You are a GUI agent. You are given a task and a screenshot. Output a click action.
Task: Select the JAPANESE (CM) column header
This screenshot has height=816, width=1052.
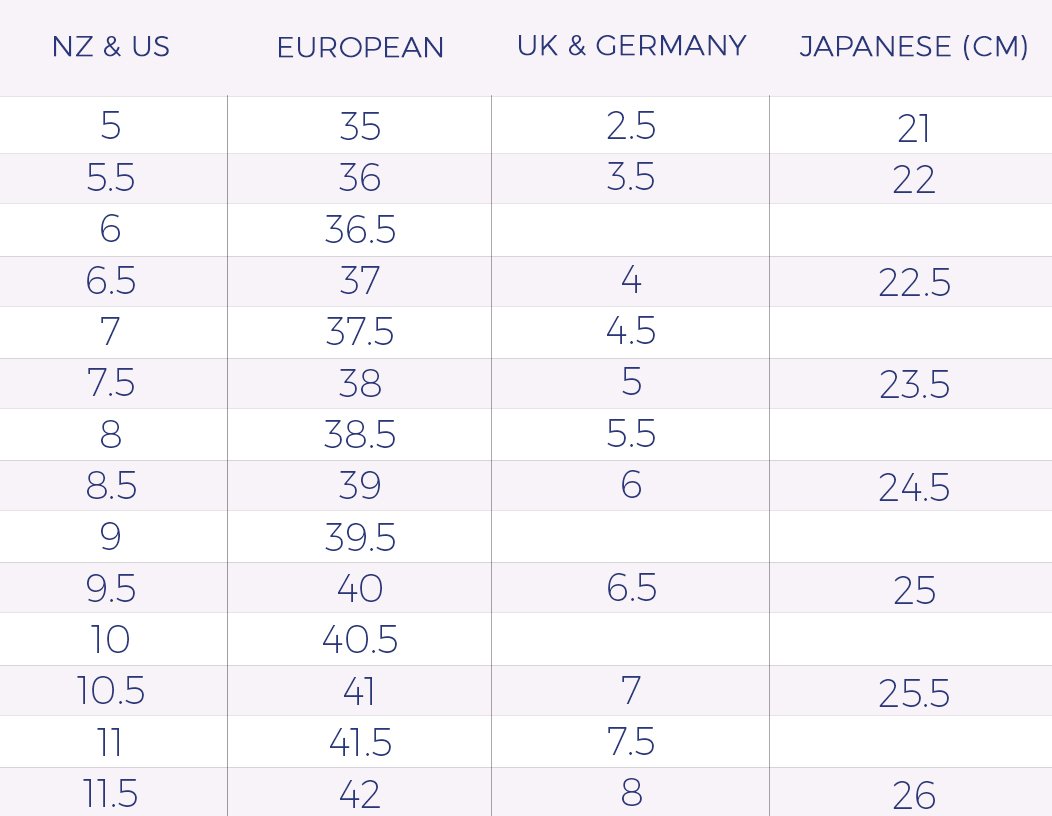(914, 47)
